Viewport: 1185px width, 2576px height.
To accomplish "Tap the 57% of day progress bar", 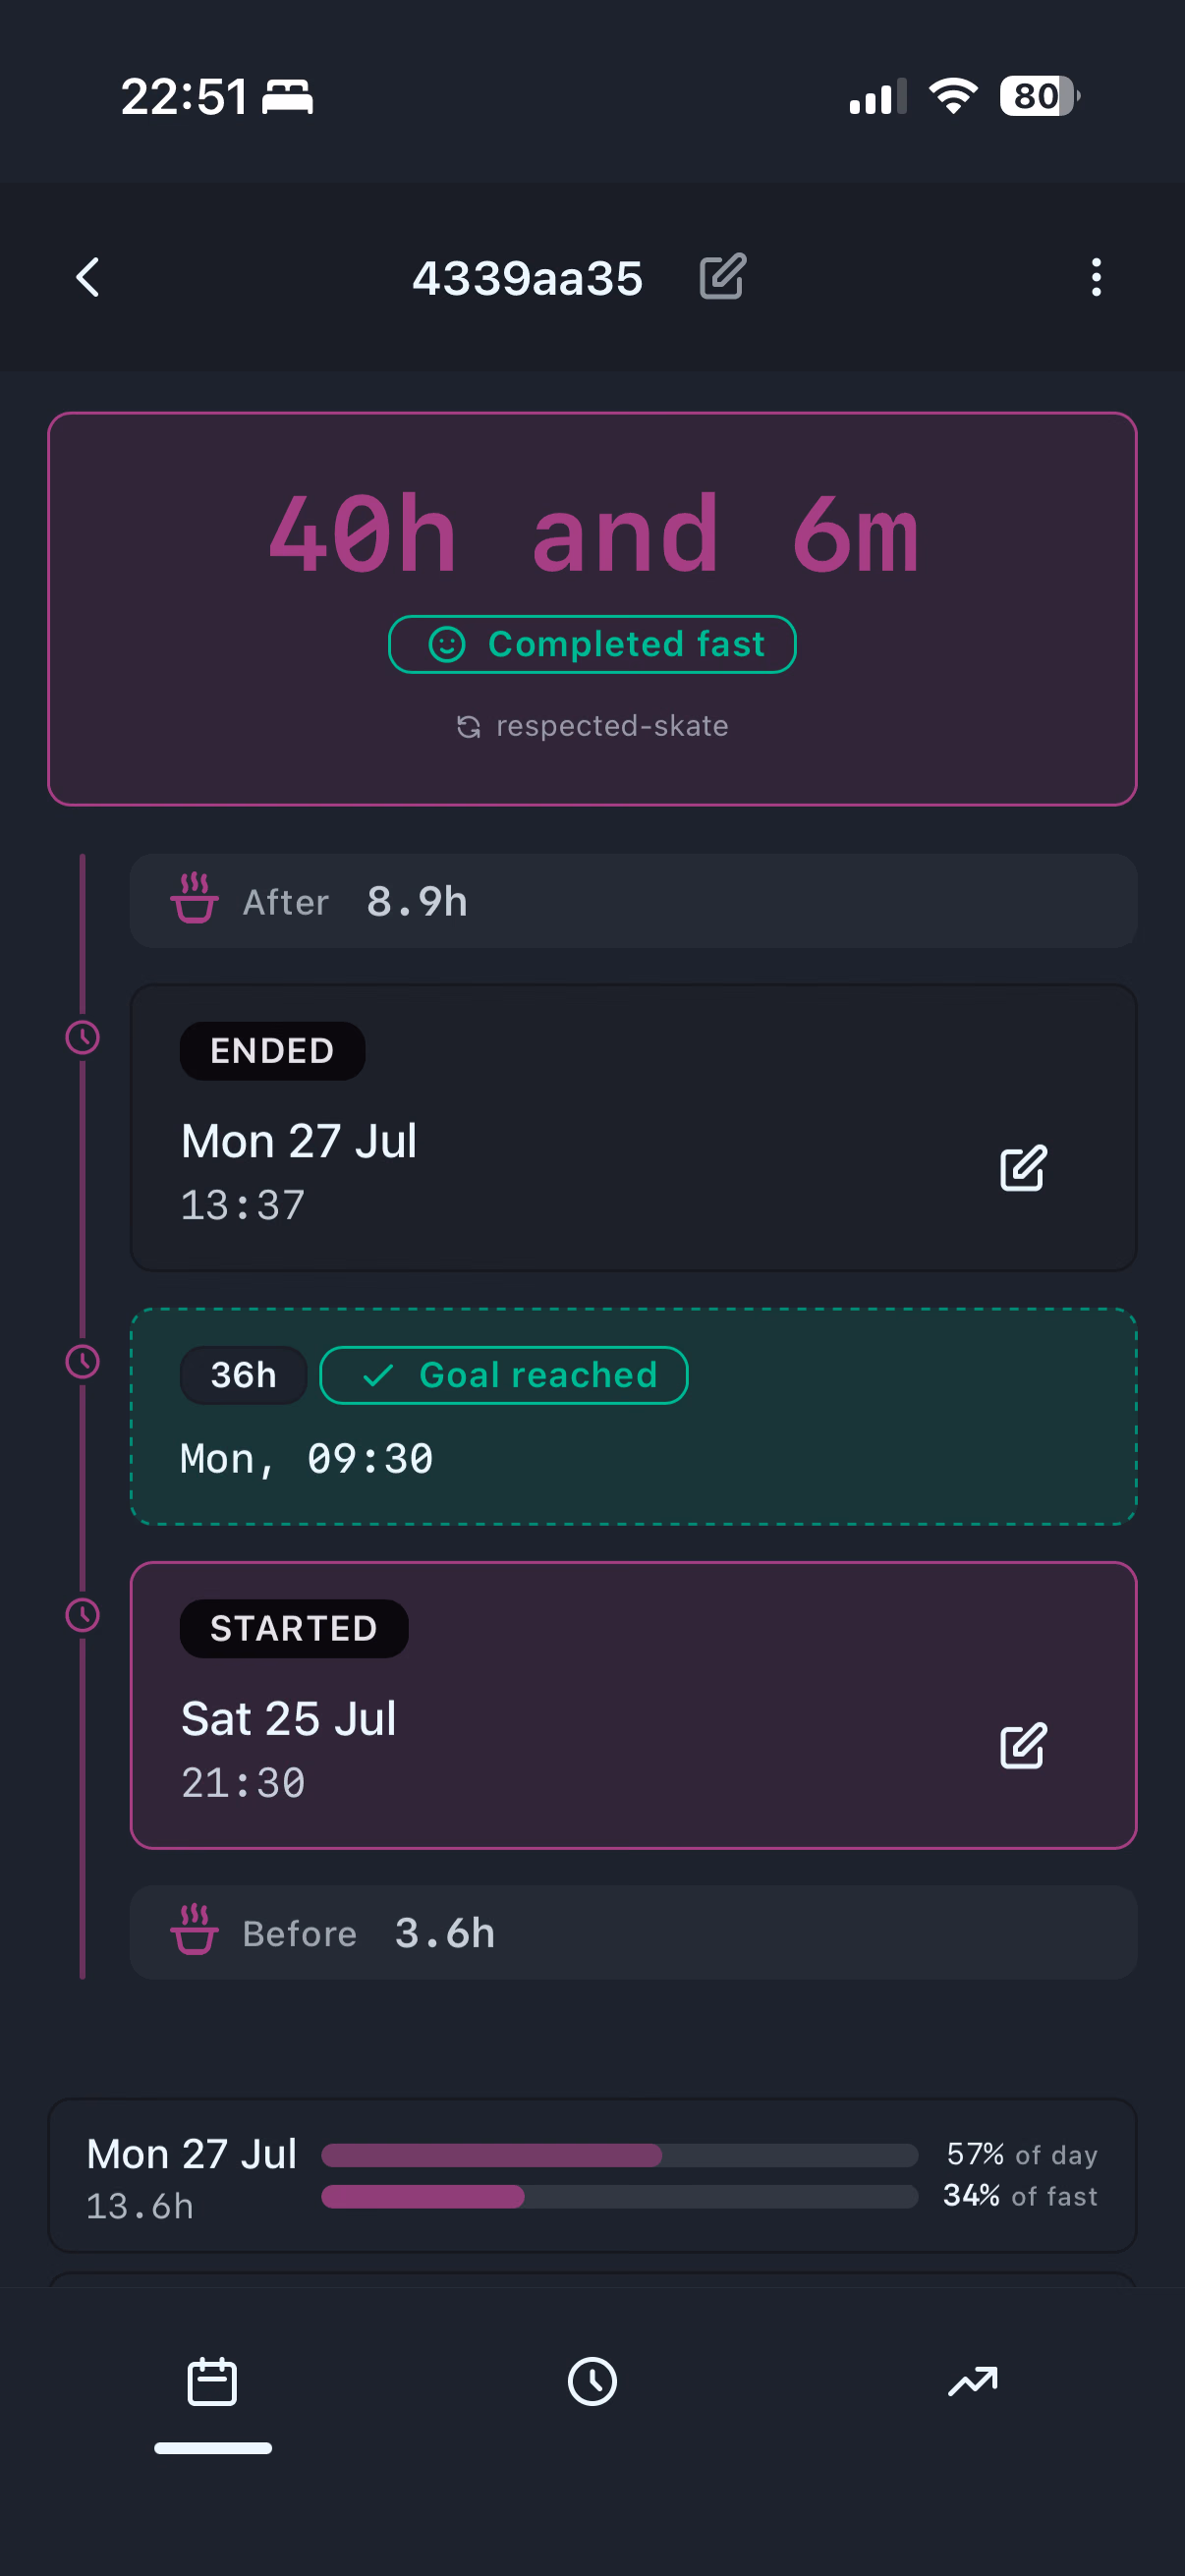I will (619, 2155).
